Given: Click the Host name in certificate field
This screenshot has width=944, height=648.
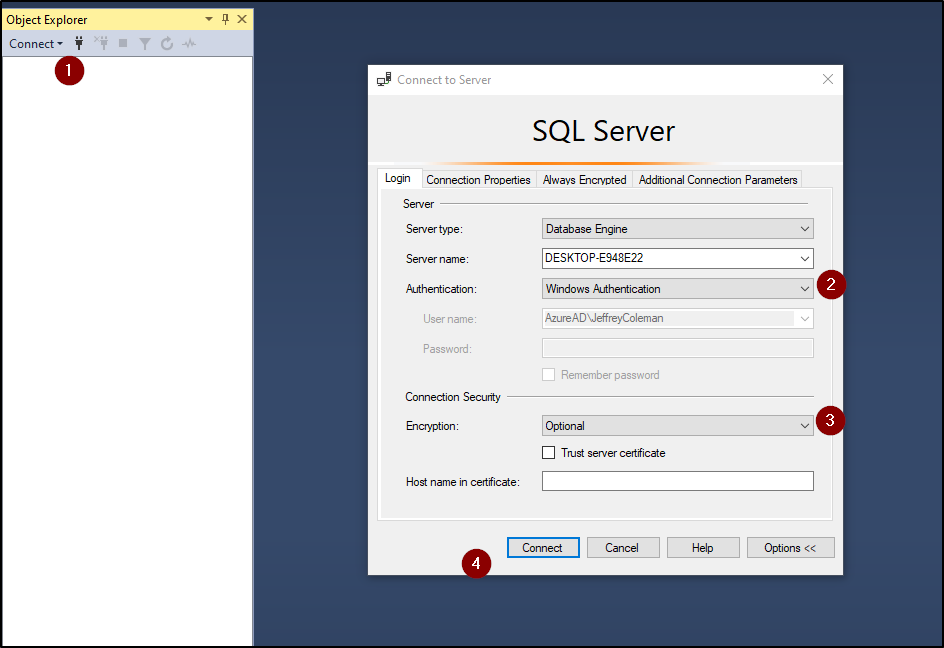Looking at the screenshot, I should (x=677, y=481).
